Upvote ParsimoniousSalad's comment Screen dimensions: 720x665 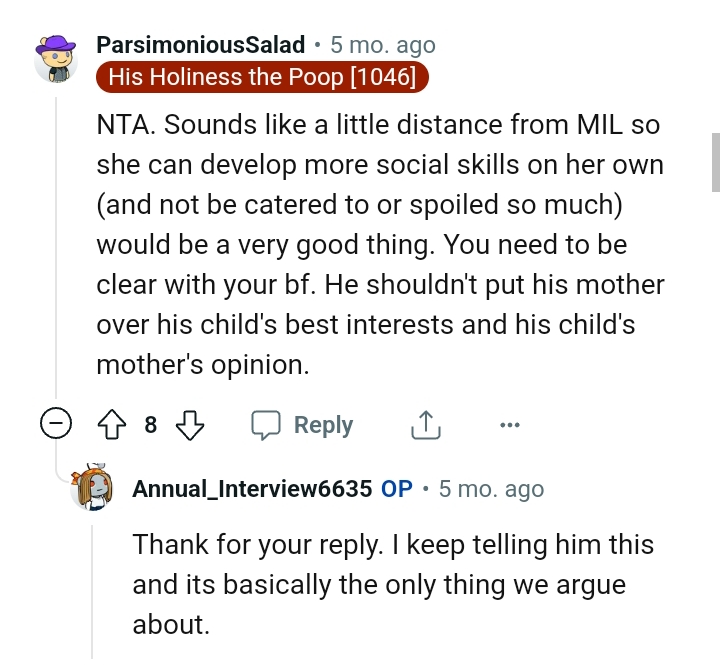pyautogui.click(x=113, y=426)
